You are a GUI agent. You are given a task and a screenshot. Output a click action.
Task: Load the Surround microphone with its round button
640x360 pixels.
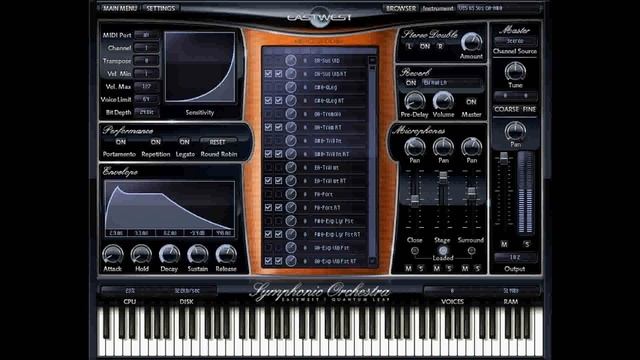click(471, 251)
